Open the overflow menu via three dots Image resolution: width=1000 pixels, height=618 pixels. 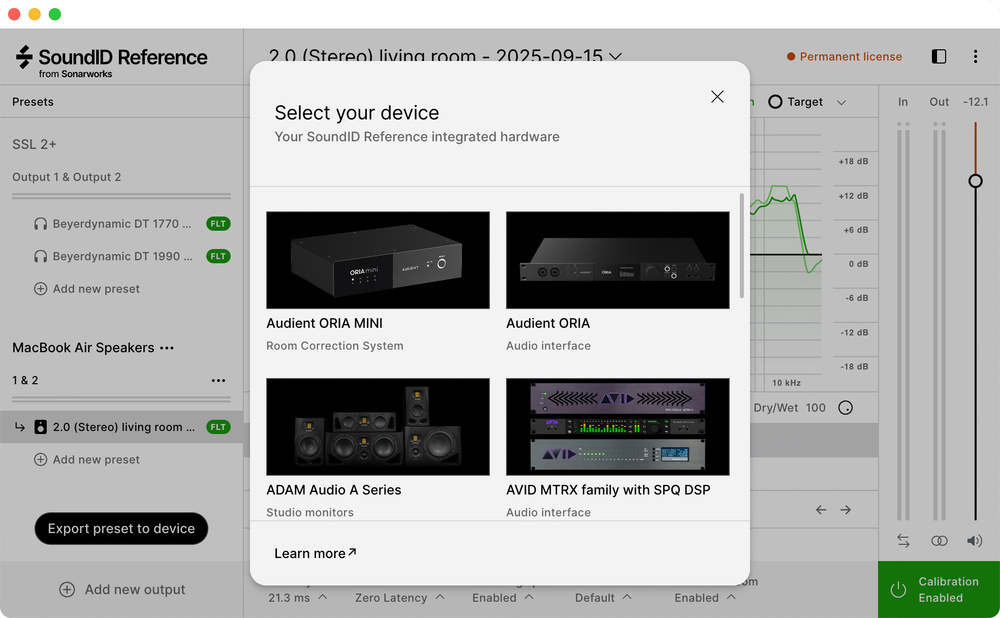point(976,57)
